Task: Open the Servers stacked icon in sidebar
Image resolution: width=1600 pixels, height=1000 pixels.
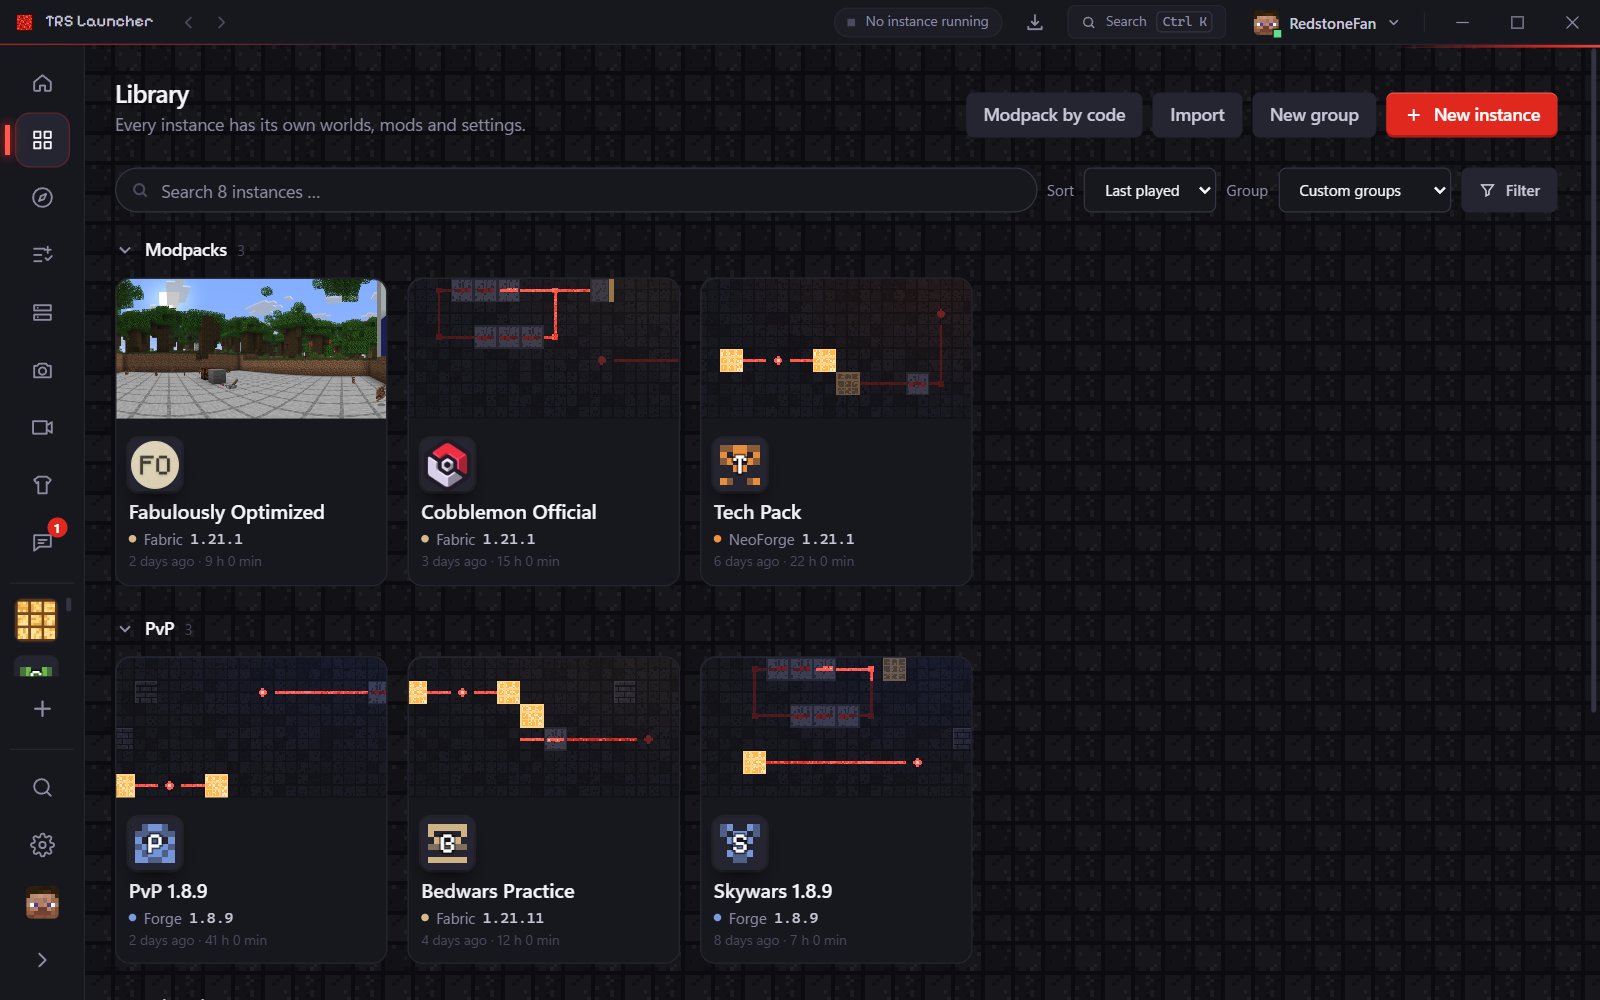Action: click(42, 313)
